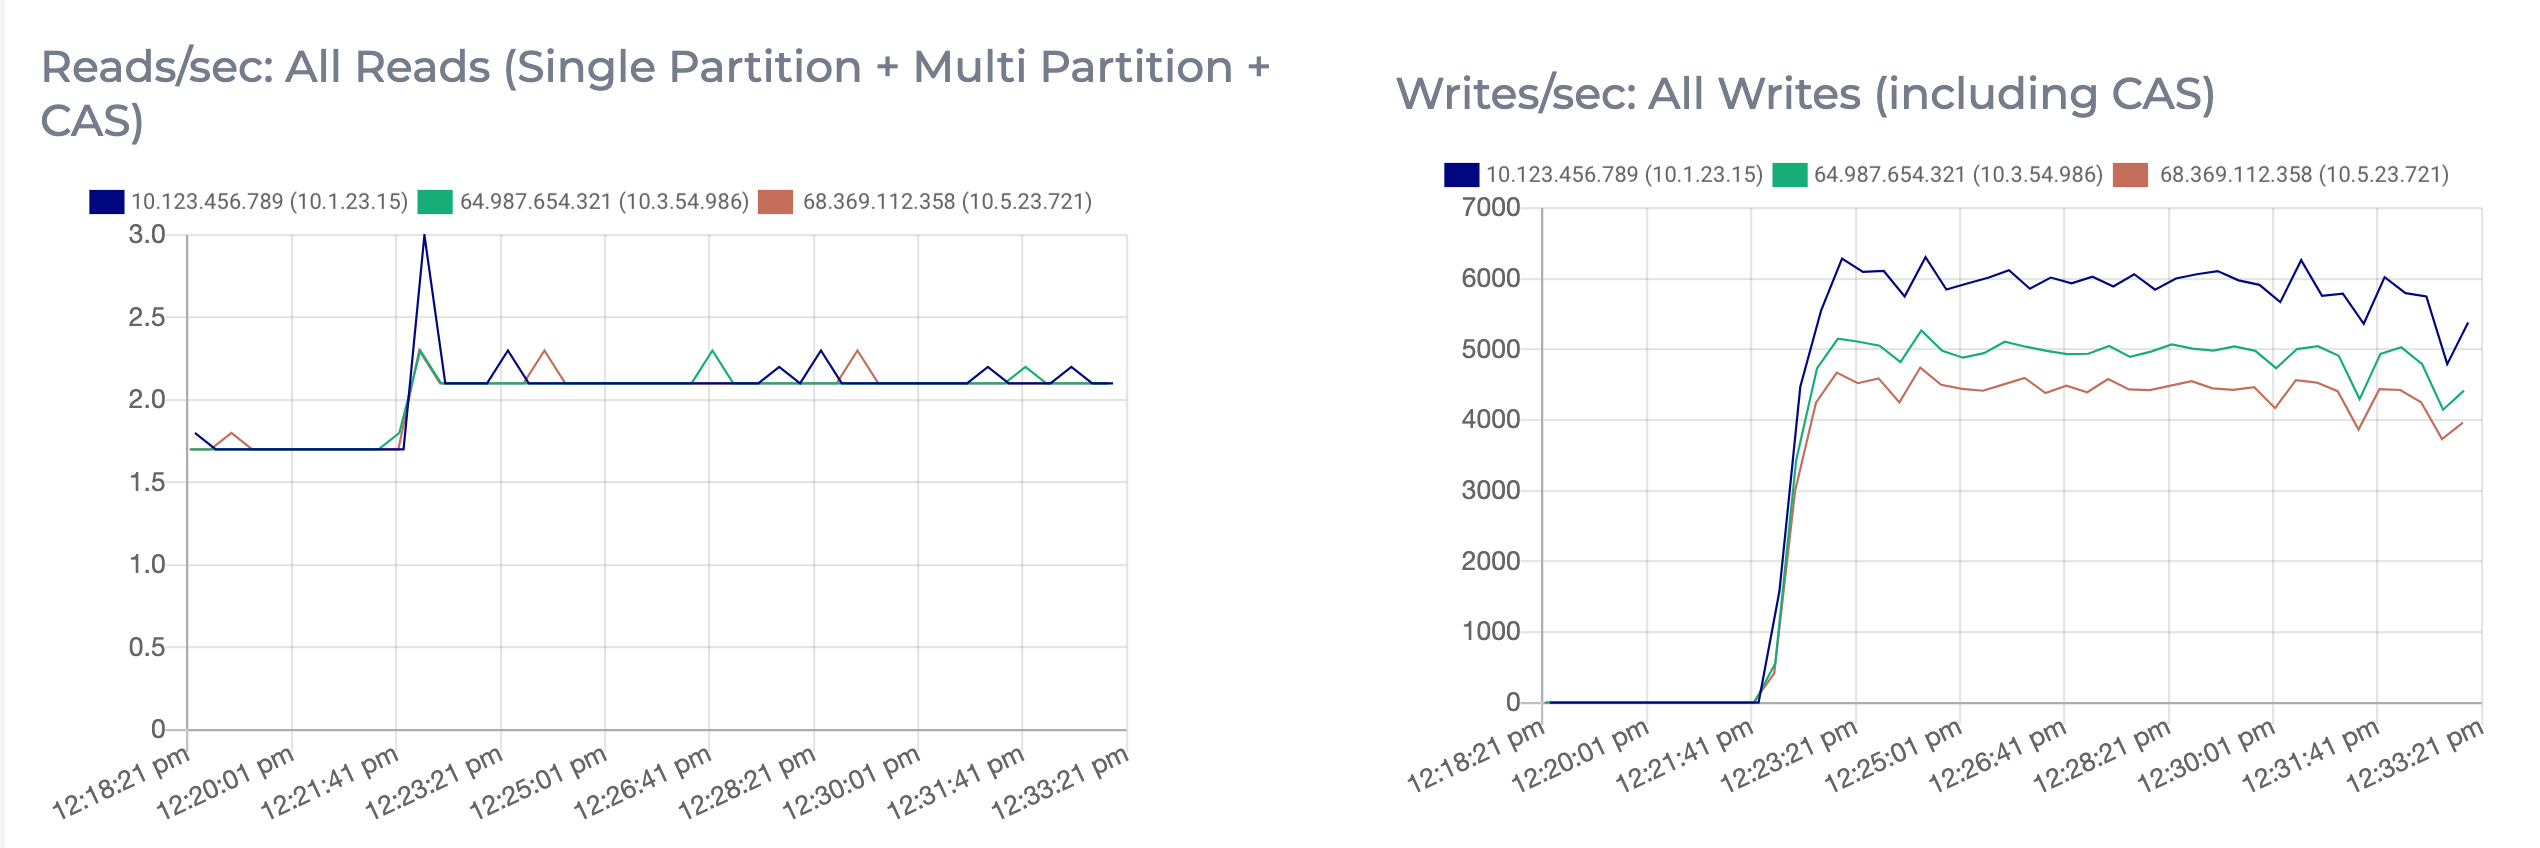The height and width of the screenshot is (848, 2540).
Task: Click red swatch in Writes chart legend
Action: click(x=2131, y=175)
